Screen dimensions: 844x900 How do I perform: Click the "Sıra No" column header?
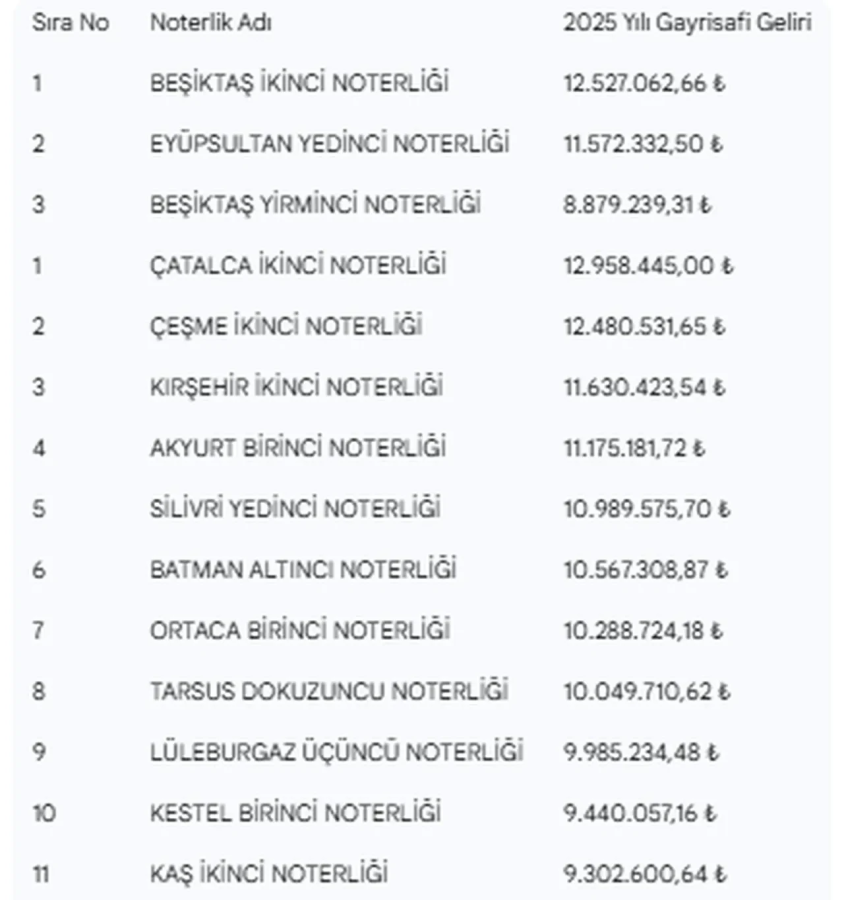click(x=70, y=22)
